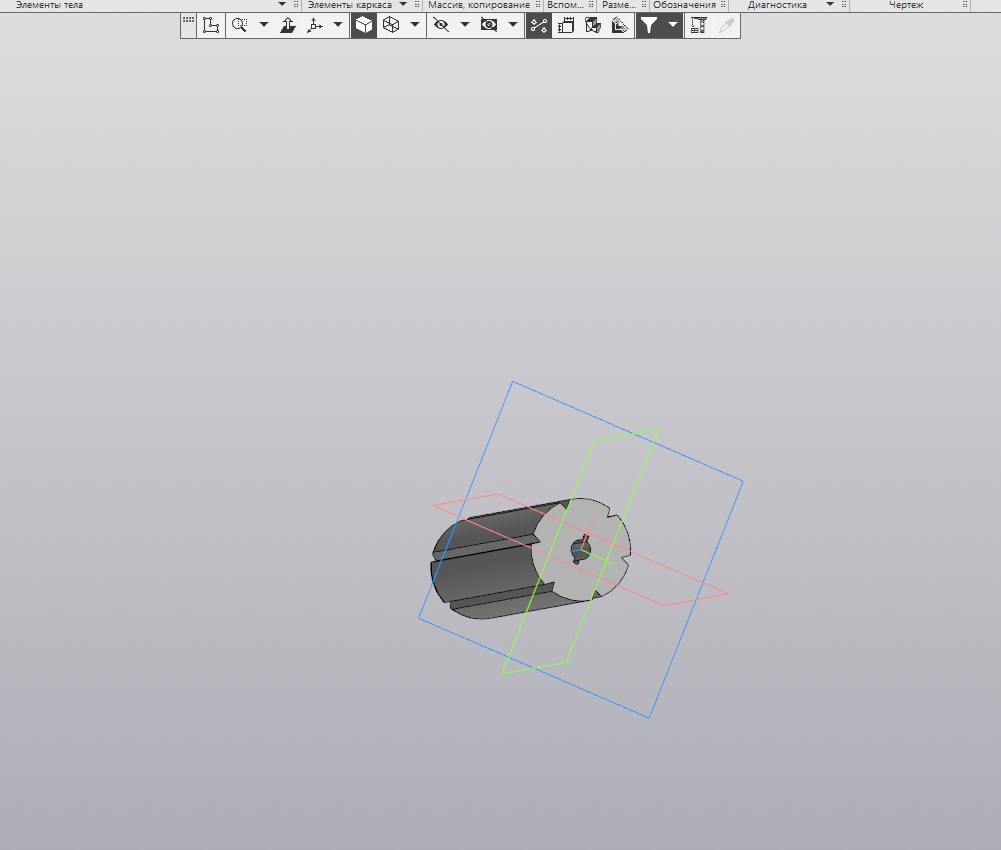Open the 'Чертеж' panel

pos(906,4)
